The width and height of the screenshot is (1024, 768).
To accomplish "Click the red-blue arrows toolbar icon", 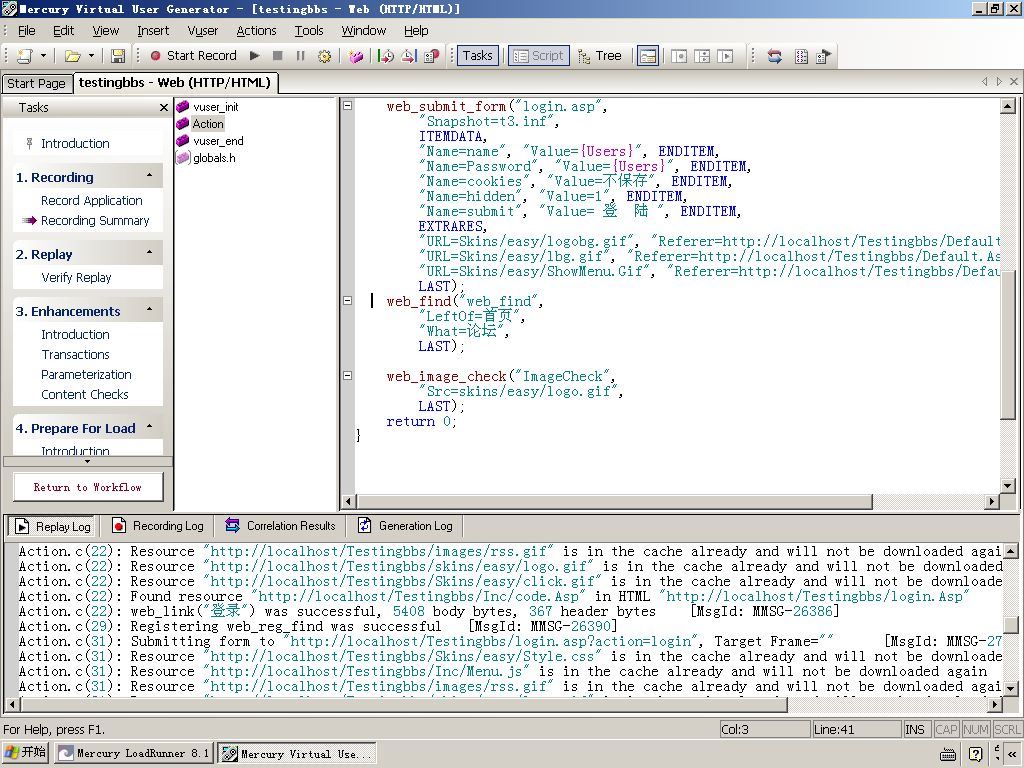I will pos(775,56).
